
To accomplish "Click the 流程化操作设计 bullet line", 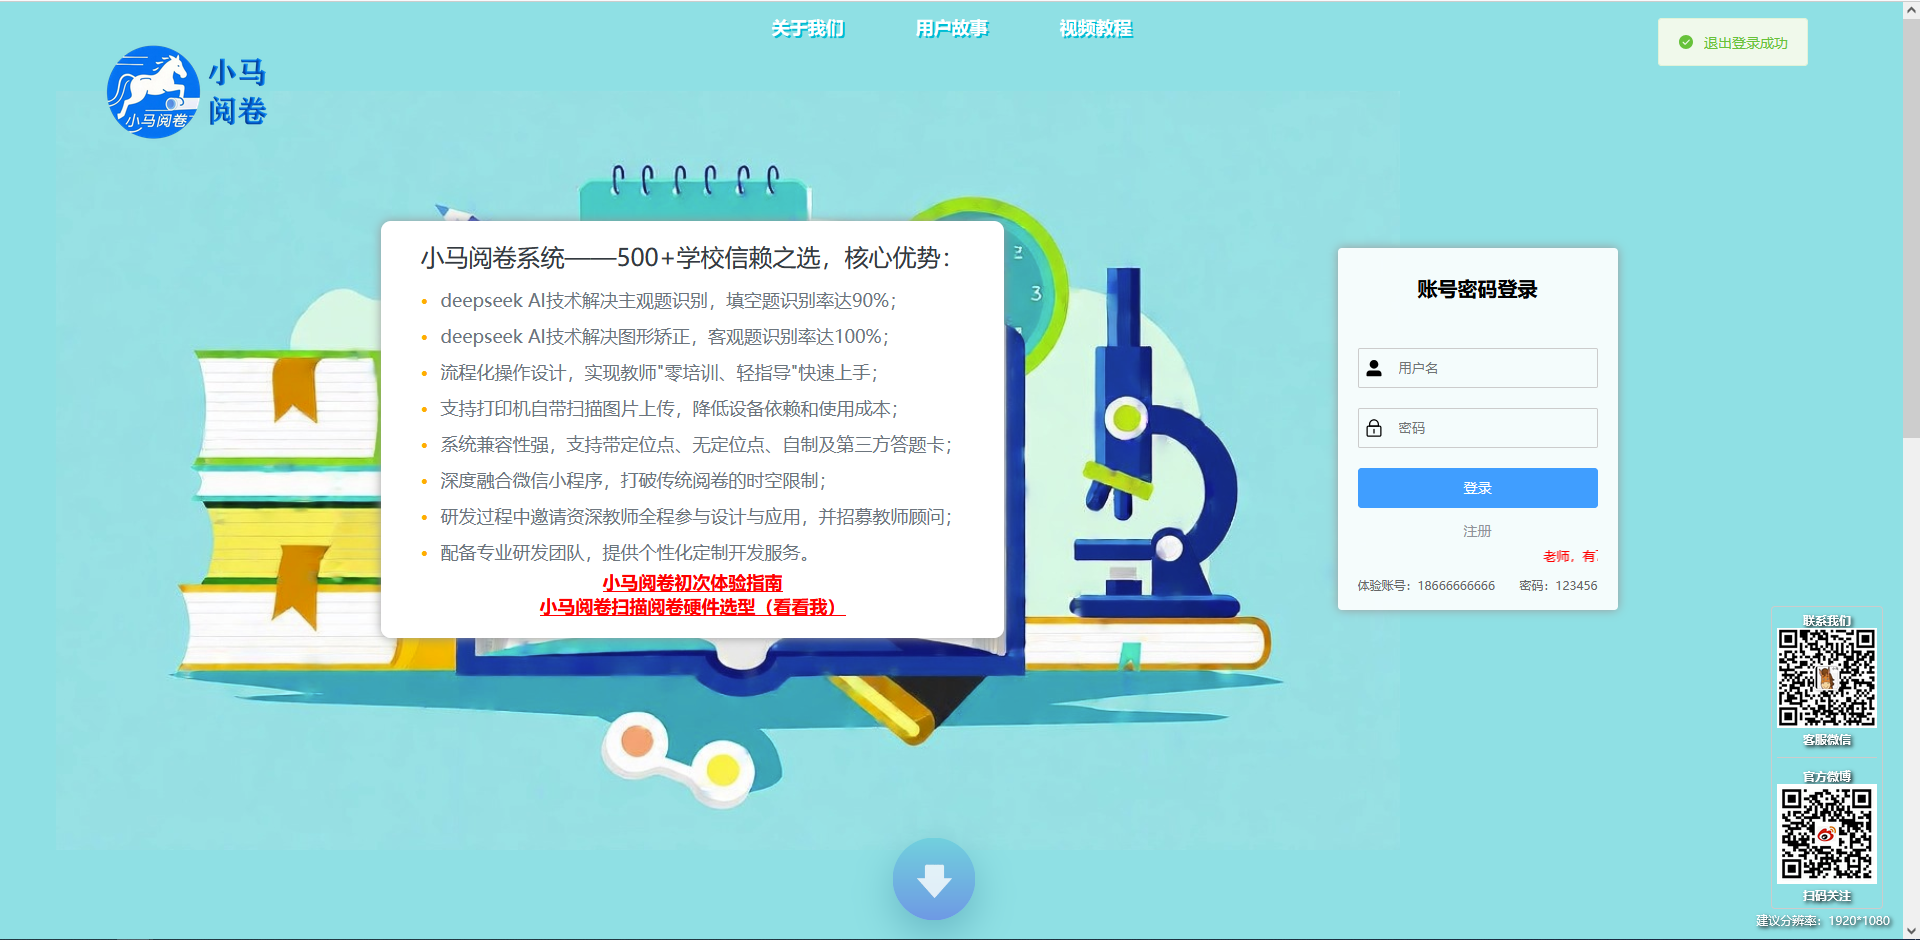I will click(x=659, y=373).
